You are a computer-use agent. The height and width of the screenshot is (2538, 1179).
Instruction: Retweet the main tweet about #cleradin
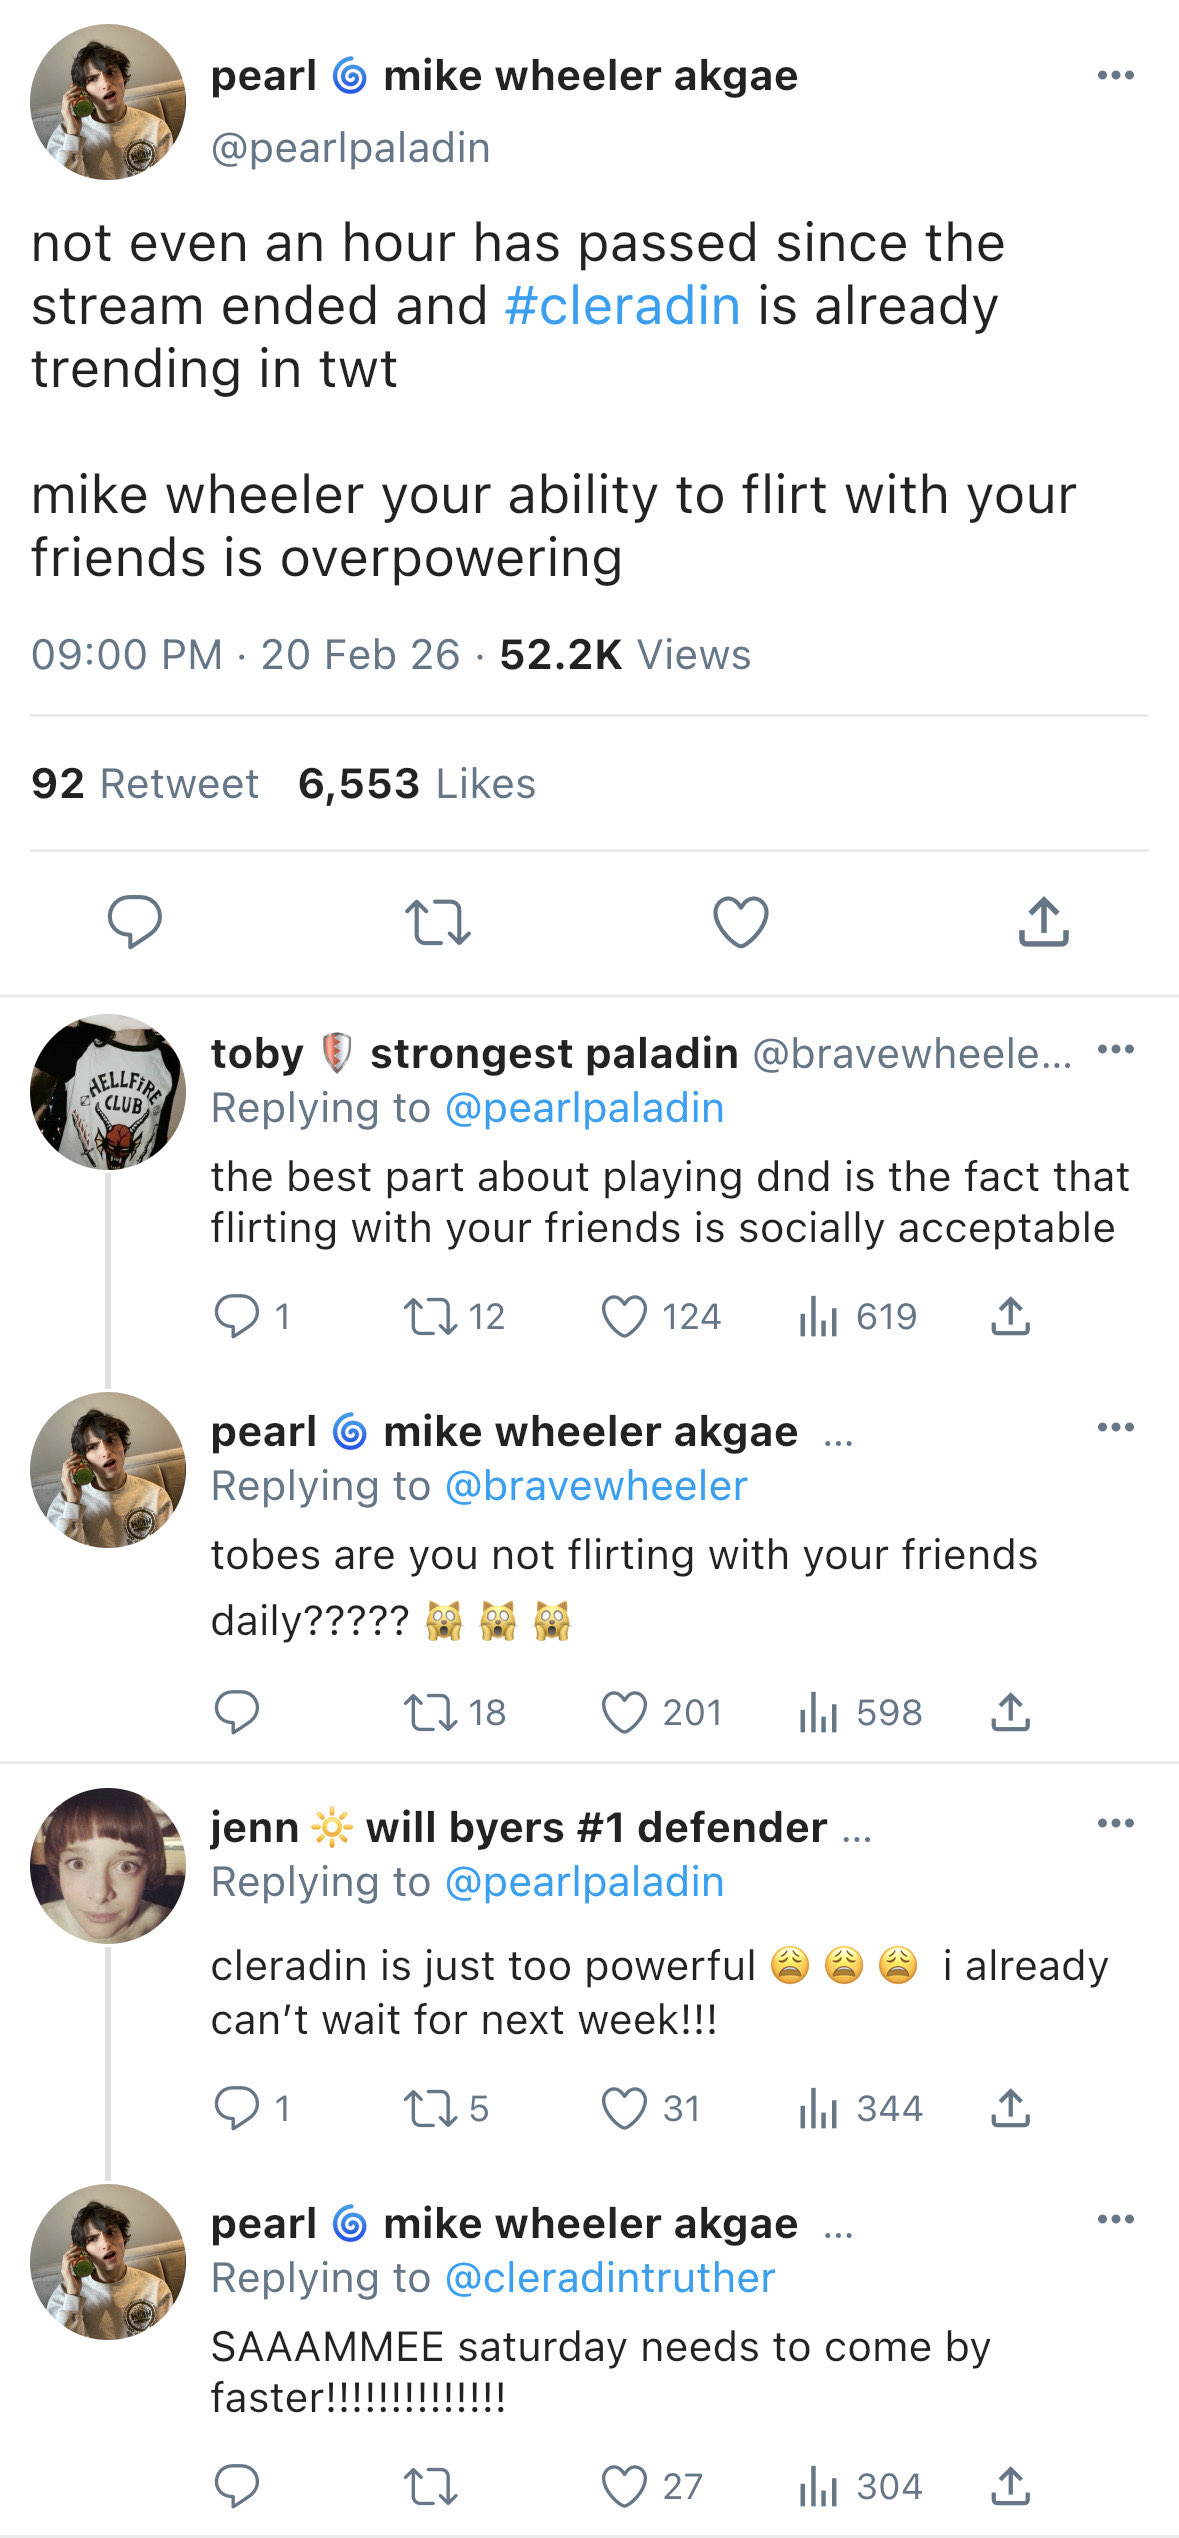(437, 921)
